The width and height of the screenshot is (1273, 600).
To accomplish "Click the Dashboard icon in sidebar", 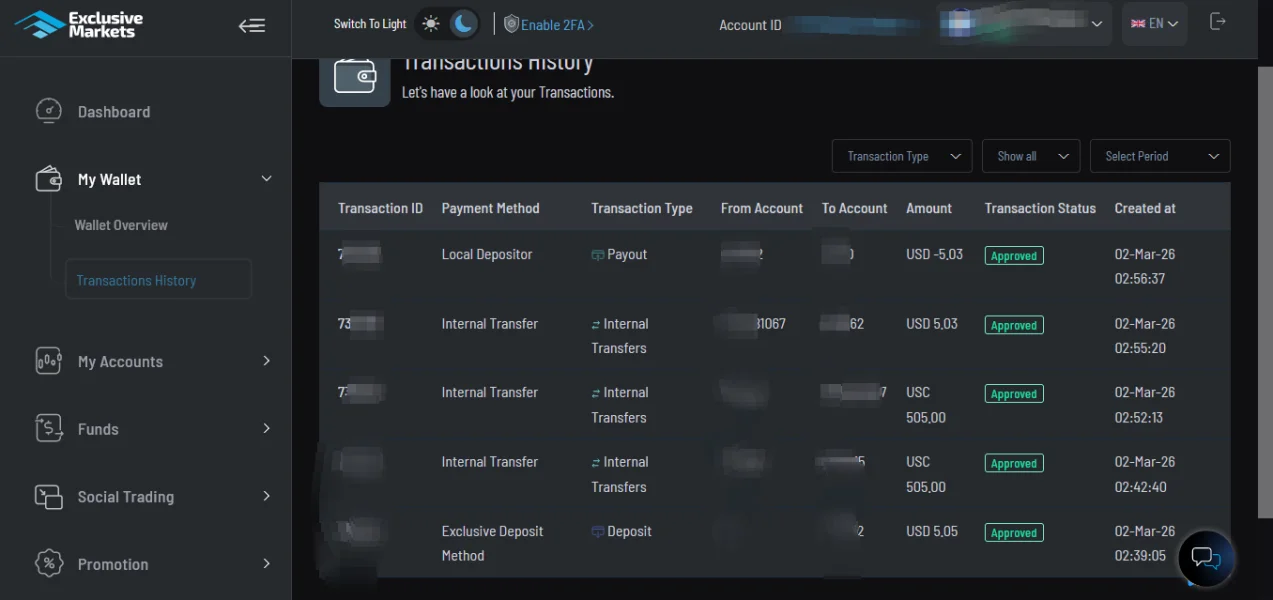I will tap(48, 112).
